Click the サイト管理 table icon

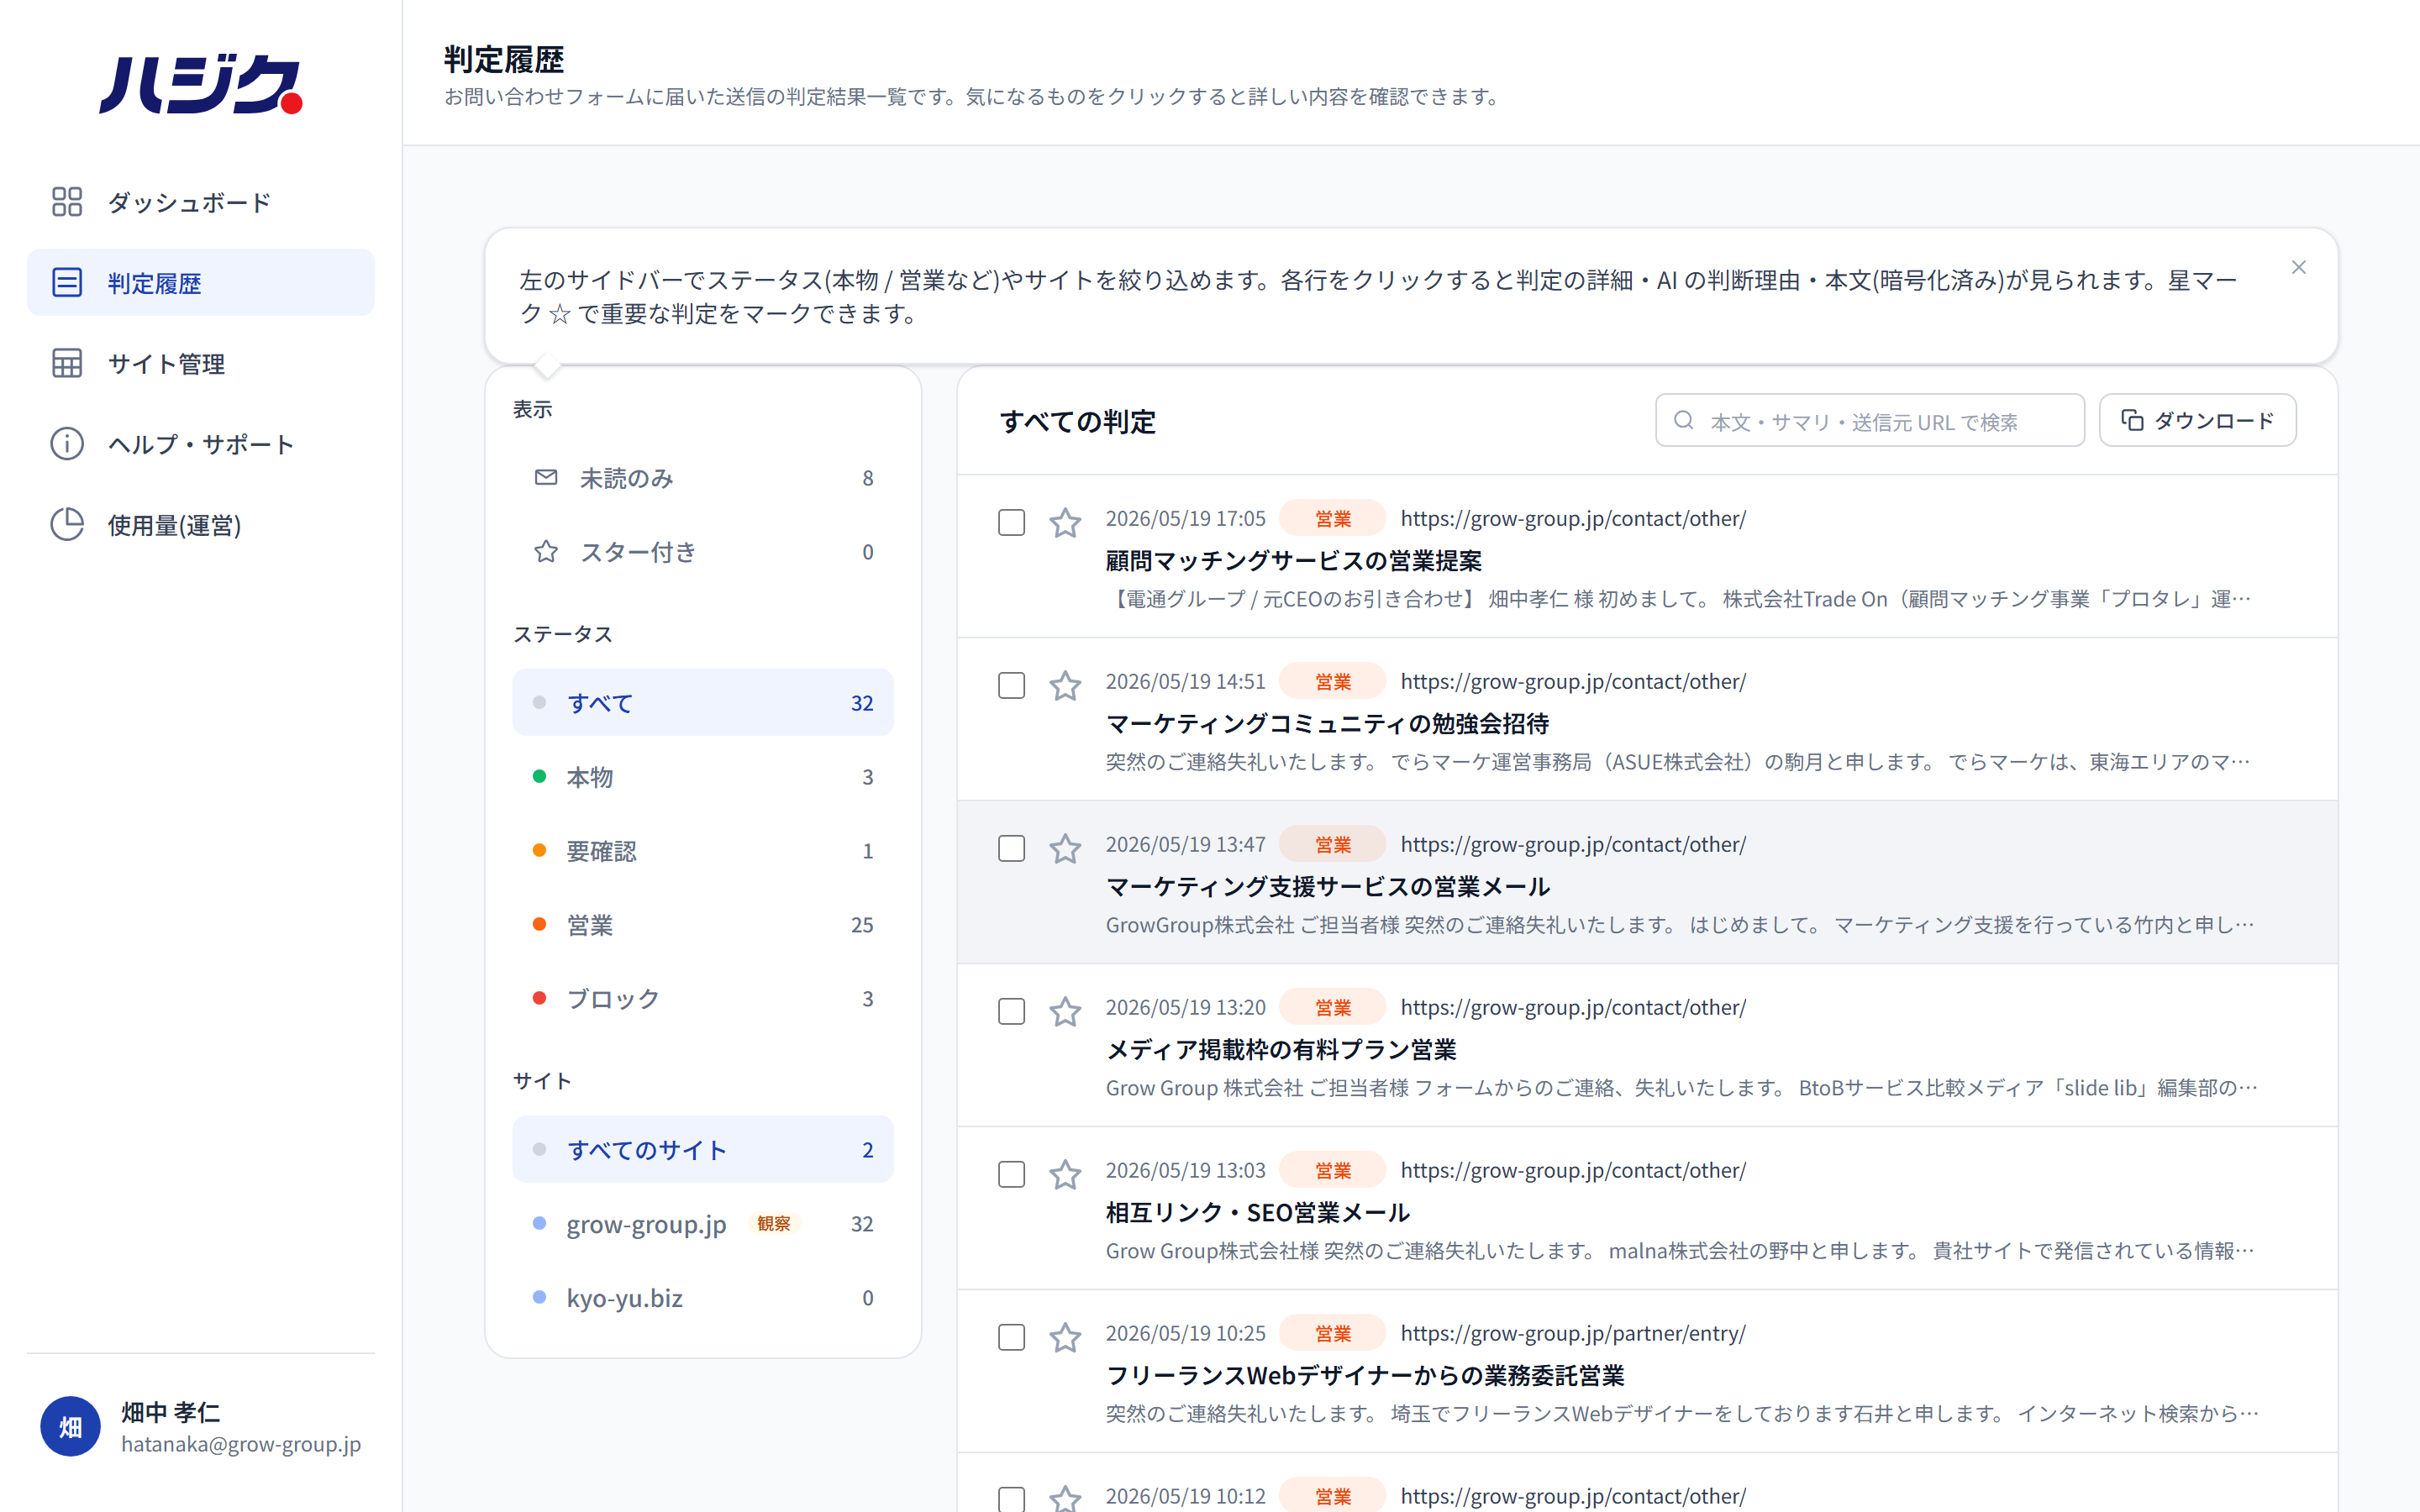pos(67,364)
